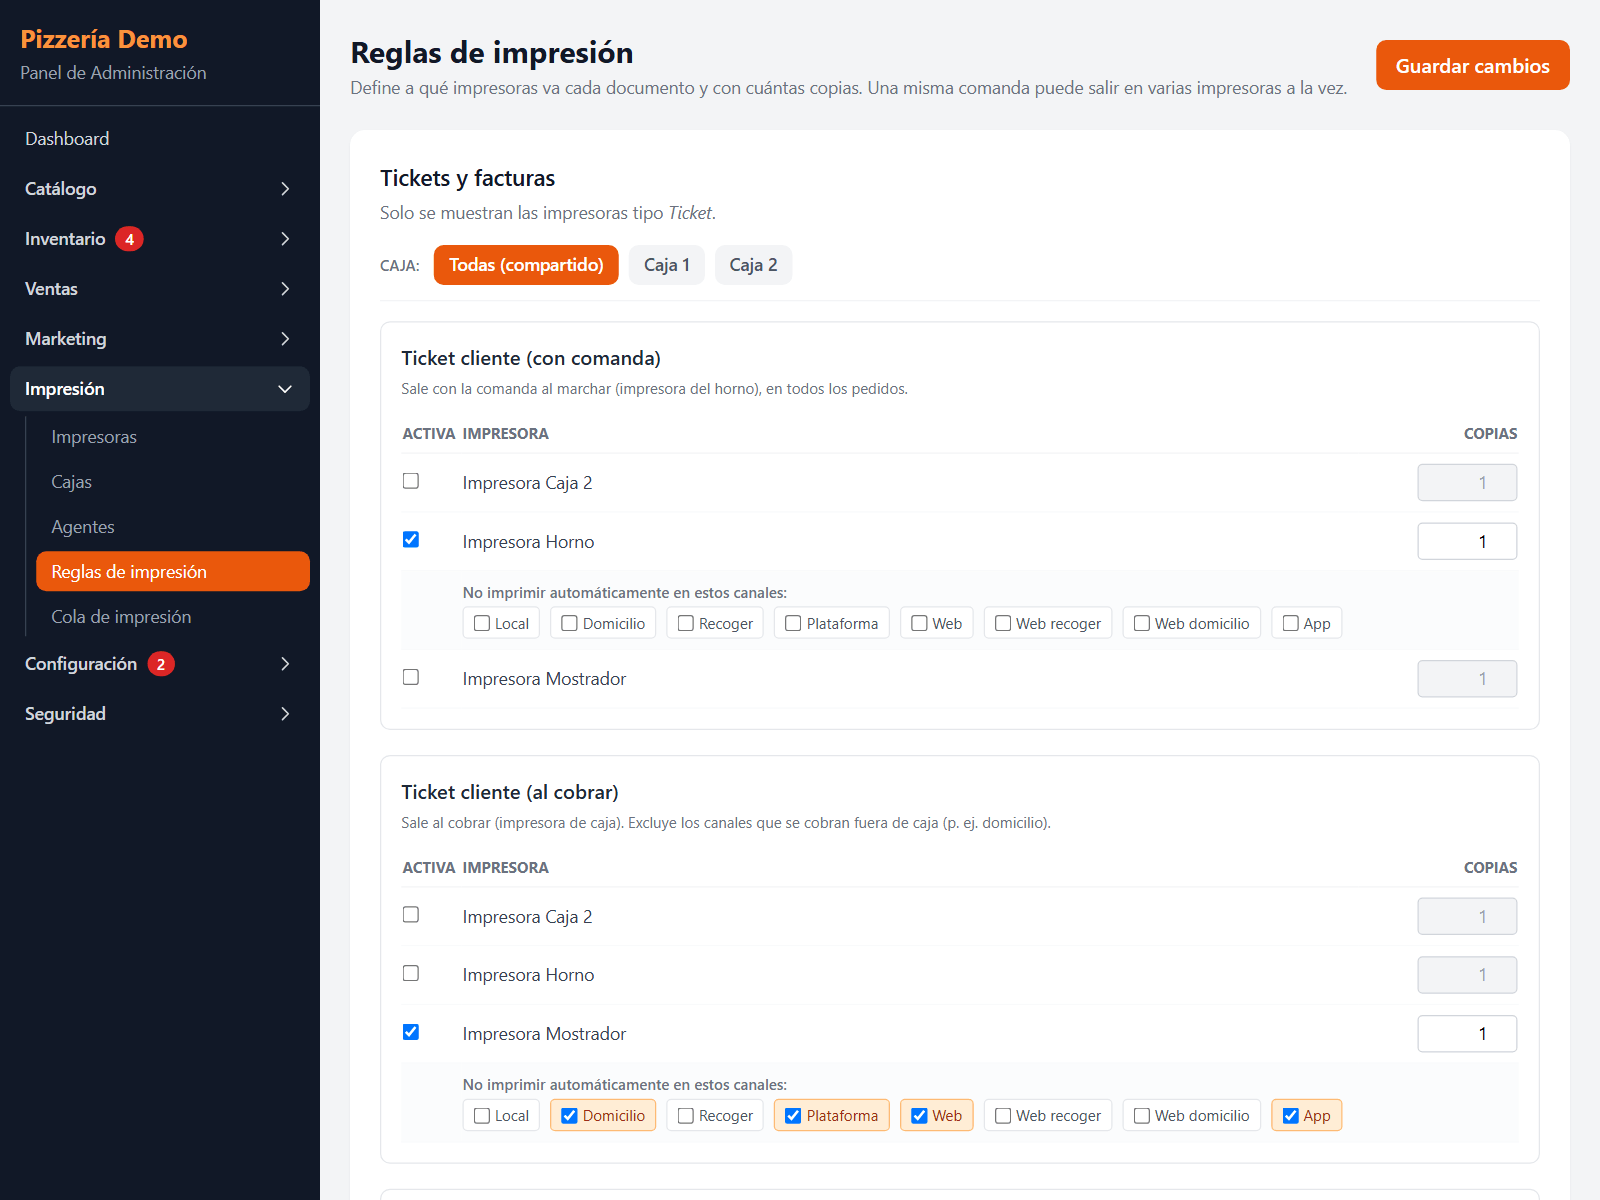The width and height of the screenshot is (1600, 1200).
Task: Click the Pizzería Demo title
Action: tap(104, 39)
